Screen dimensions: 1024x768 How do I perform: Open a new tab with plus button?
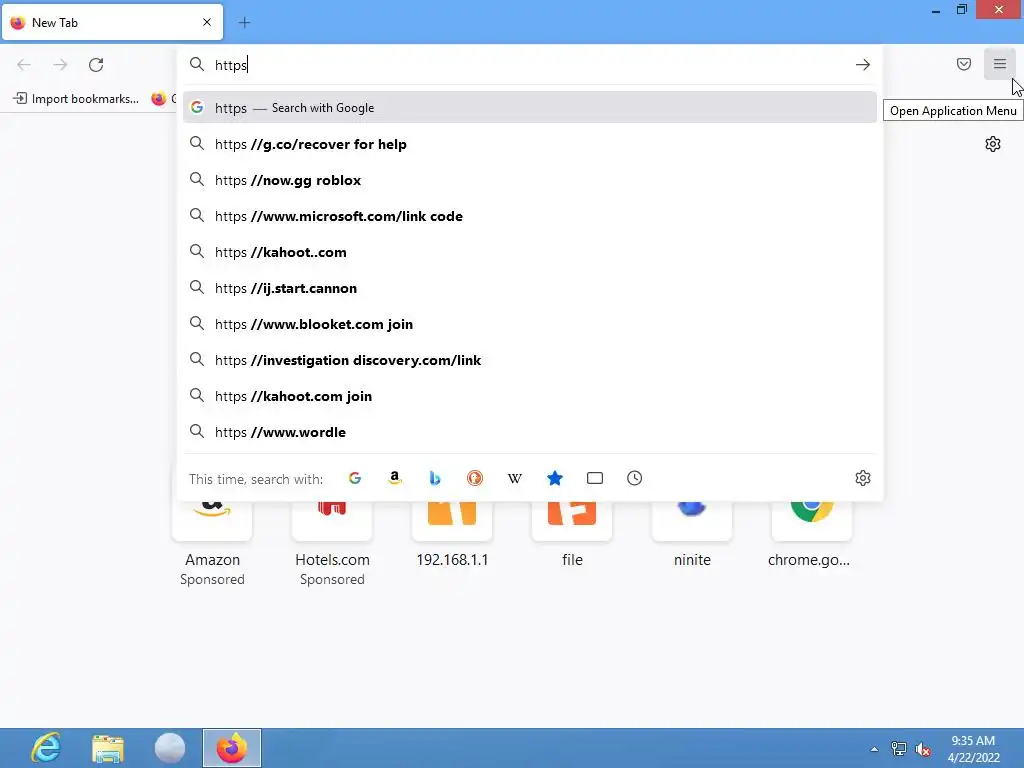click(244, 23)
